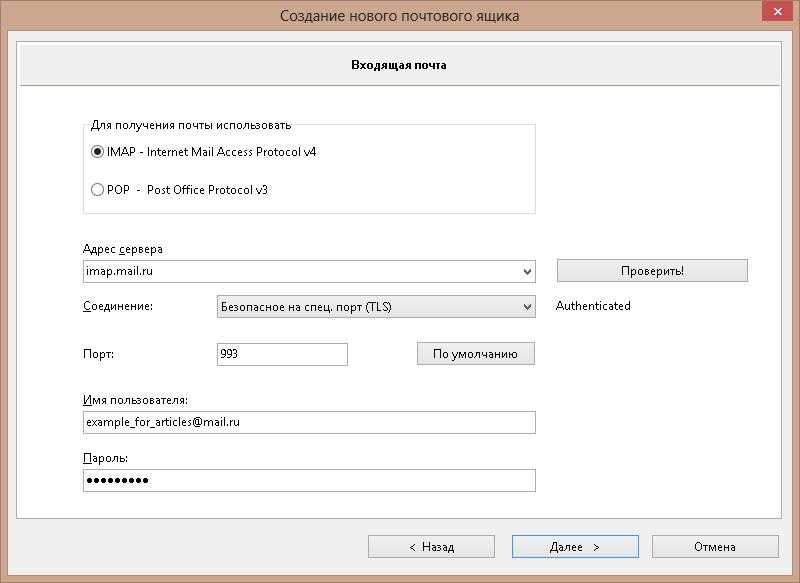Click the Пароль: label
Image resolution: width=800 pixels, height=583 pixels.
click(x=105, y=458)
